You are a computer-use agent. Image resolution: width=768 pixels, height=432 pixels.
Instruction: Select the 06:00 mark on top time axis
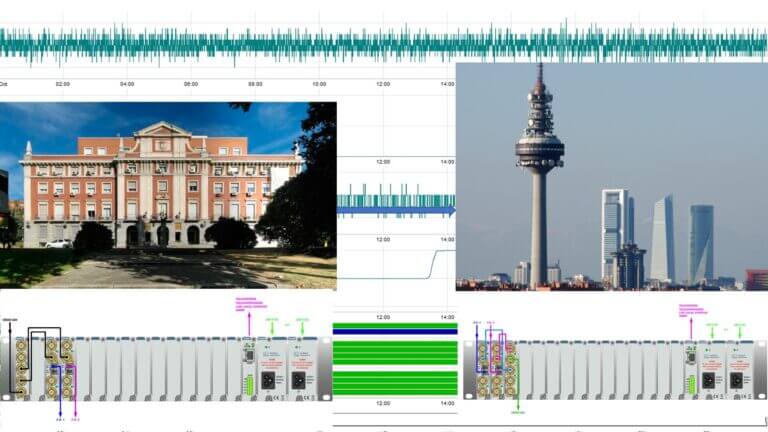coord(191,85)
